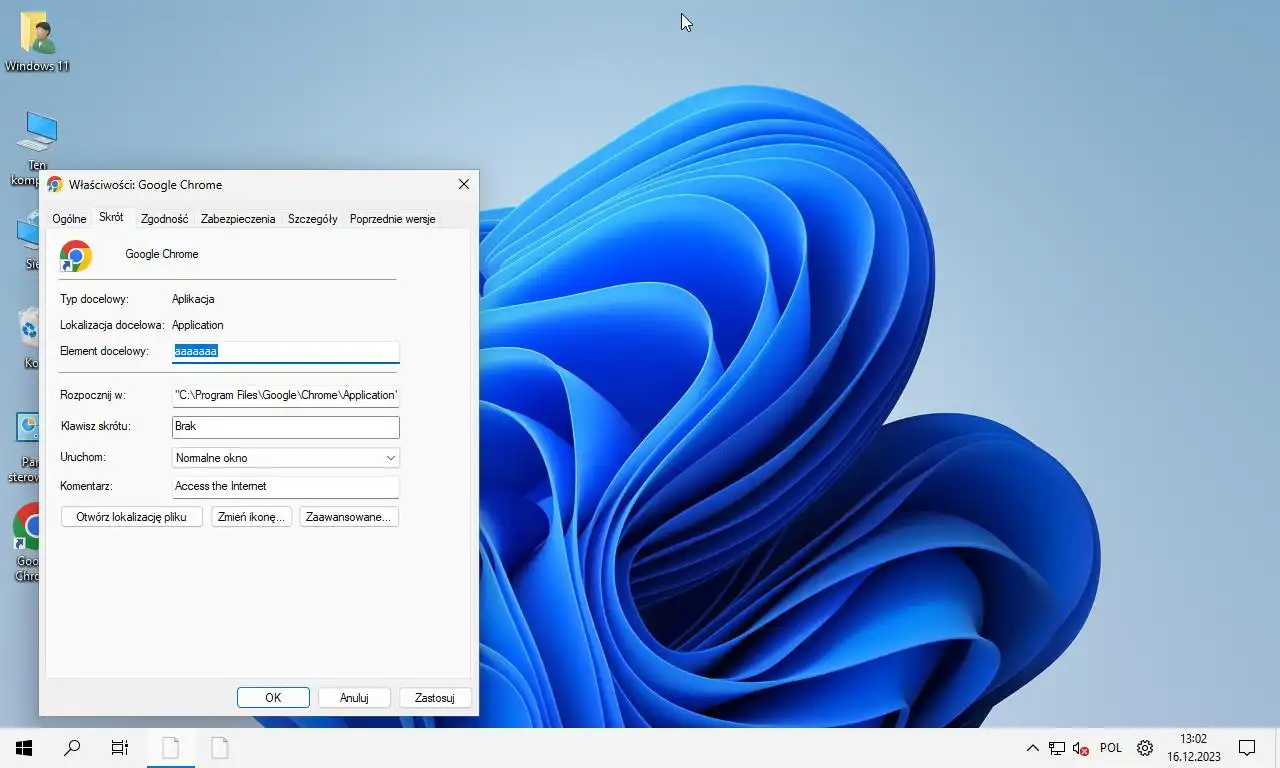Open the clock showing 13:02
Image resolution: width=1280 pixels, height=768 pixels.
coord(1194,747)
